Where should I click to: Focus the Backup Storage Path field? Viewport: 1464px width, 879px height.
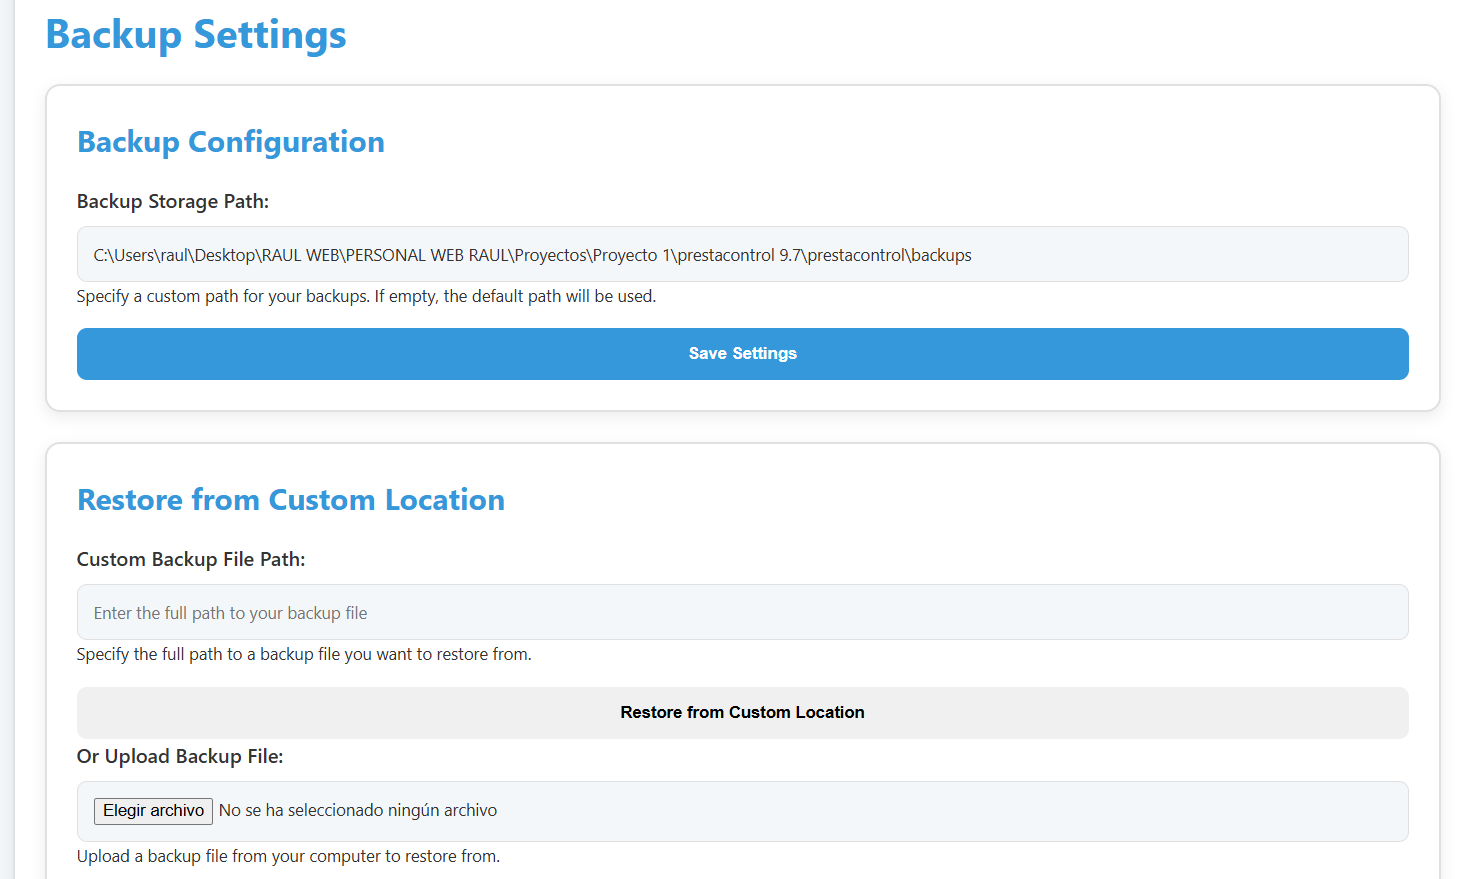tap(742, 255)
